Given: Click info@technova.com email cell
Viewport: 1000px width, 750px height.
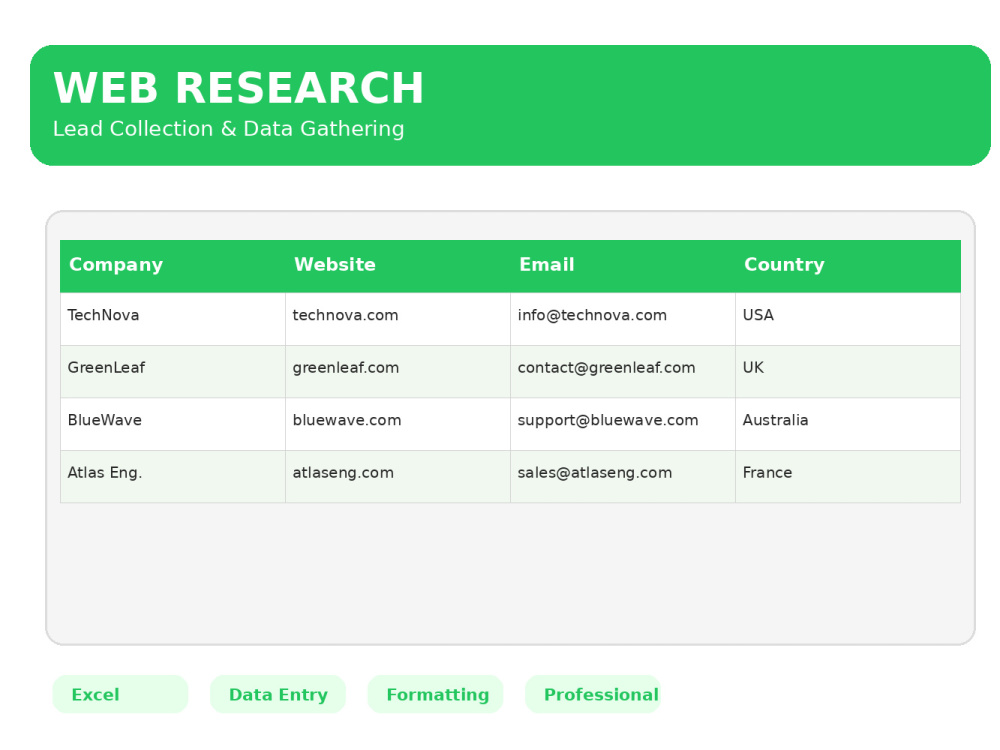Looking at the screenshot, I should (623, 319).
